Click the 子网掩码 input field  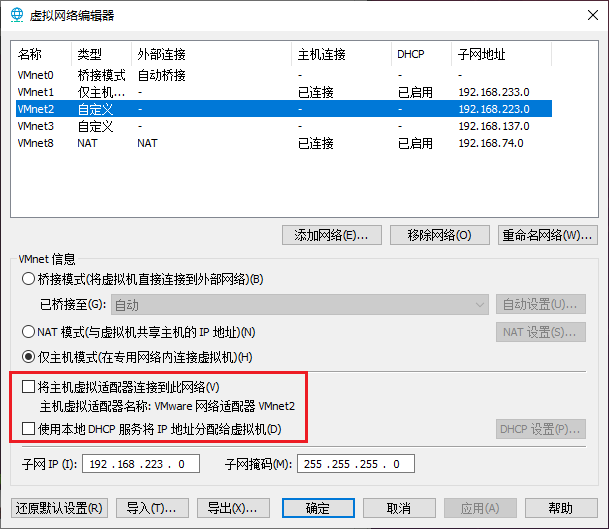click(x=356, y=464)
